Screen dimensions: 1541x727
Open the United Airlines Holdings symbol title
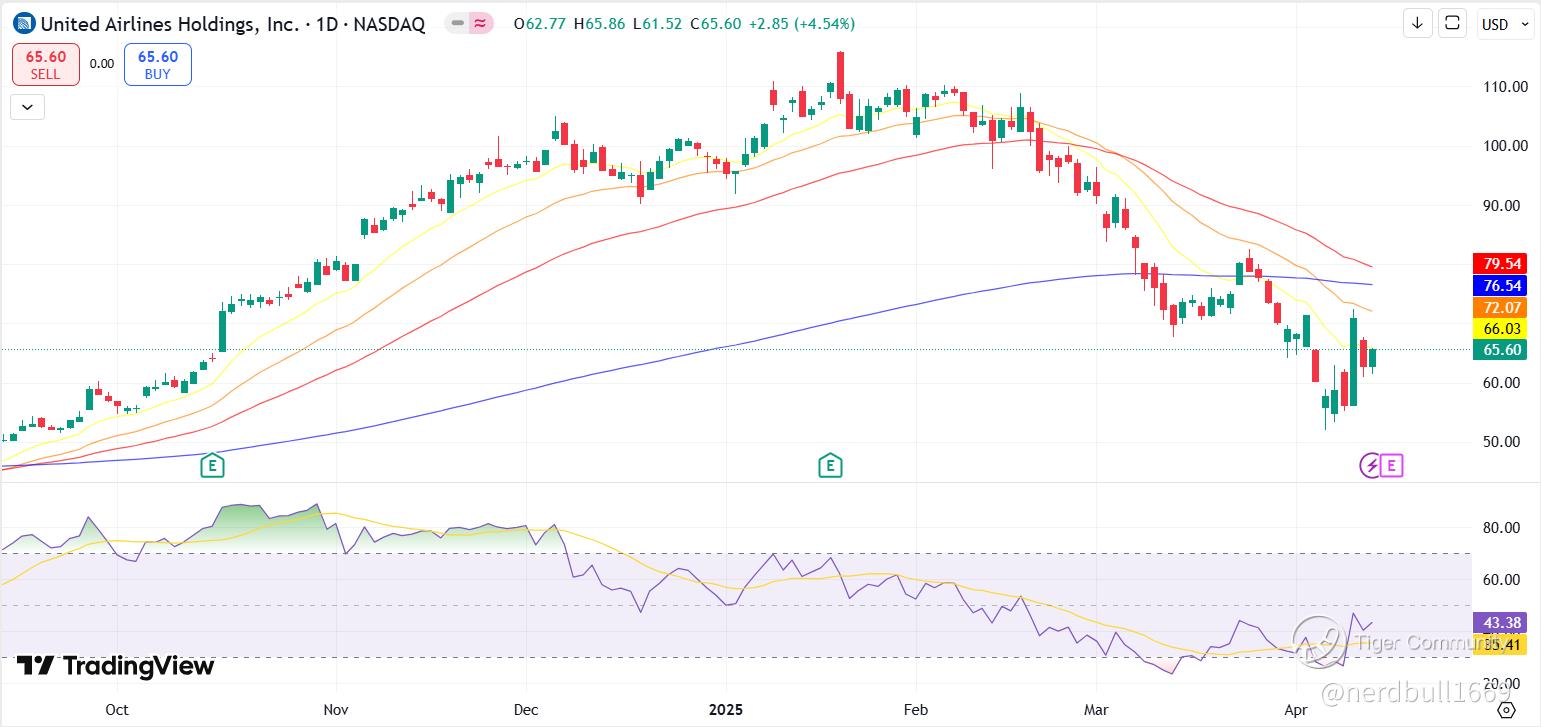(232, 24)
